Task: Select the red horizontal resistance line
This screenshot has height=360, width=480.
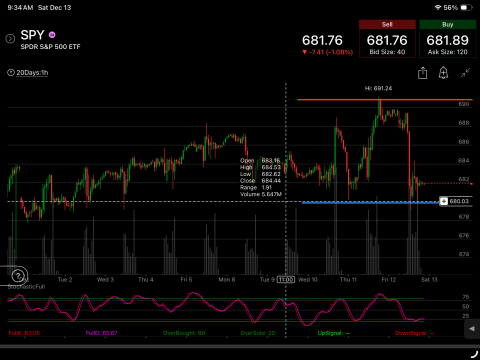Action: pos(385,100)
